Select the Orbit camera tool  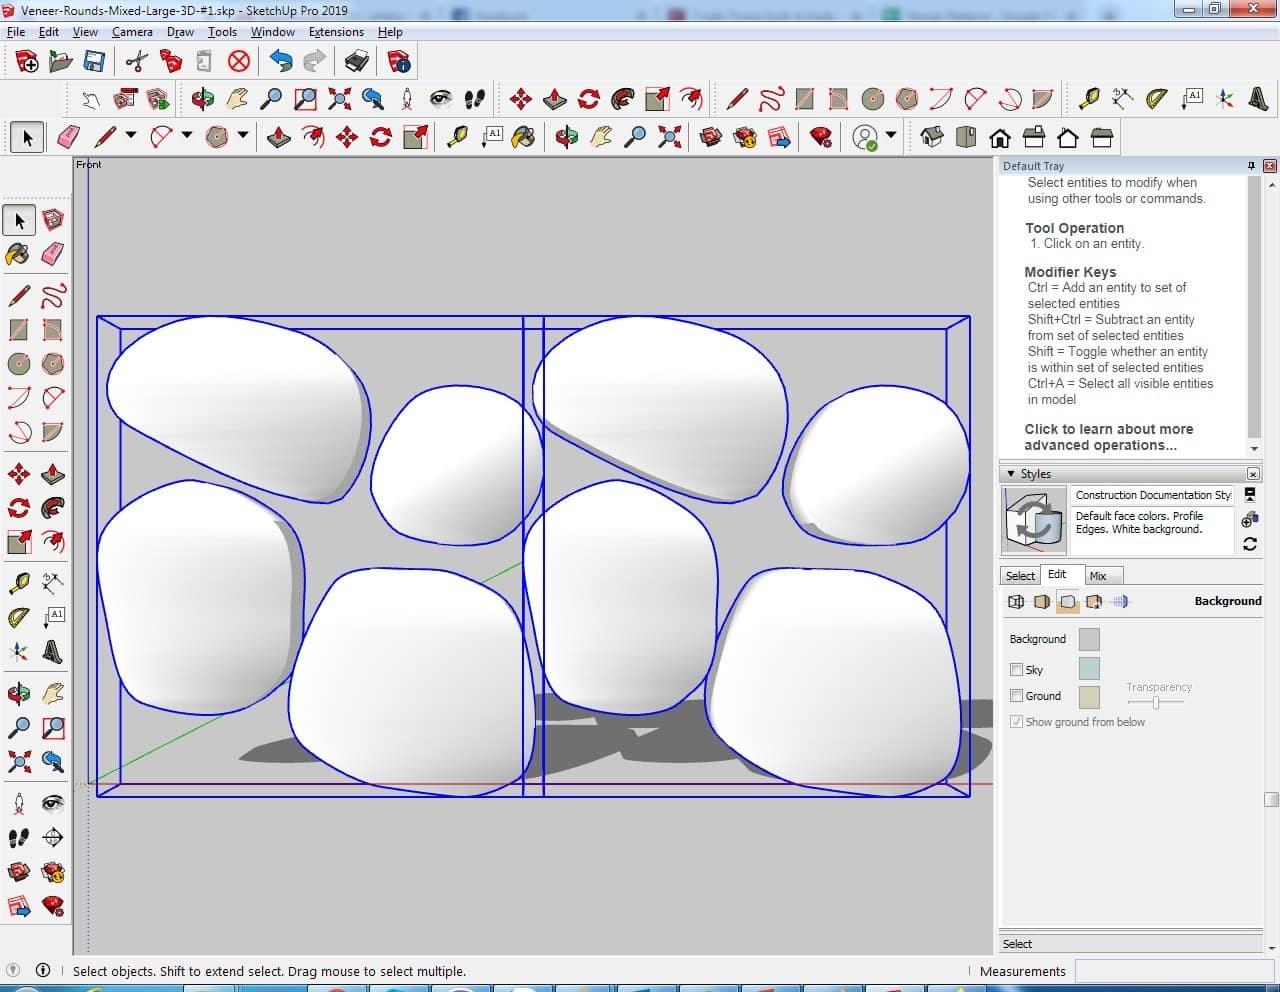tap(18, 693)
